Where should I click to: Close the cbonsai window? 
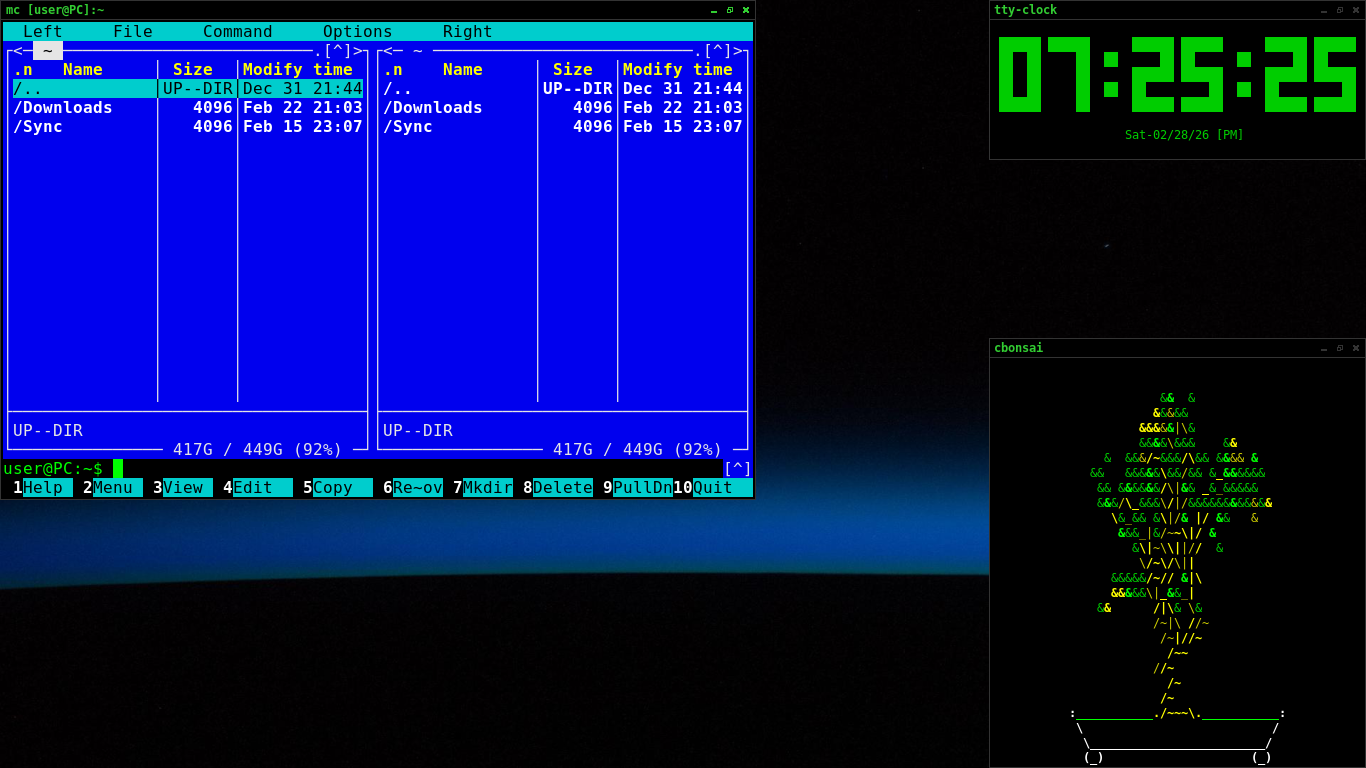pos(1356,348)
